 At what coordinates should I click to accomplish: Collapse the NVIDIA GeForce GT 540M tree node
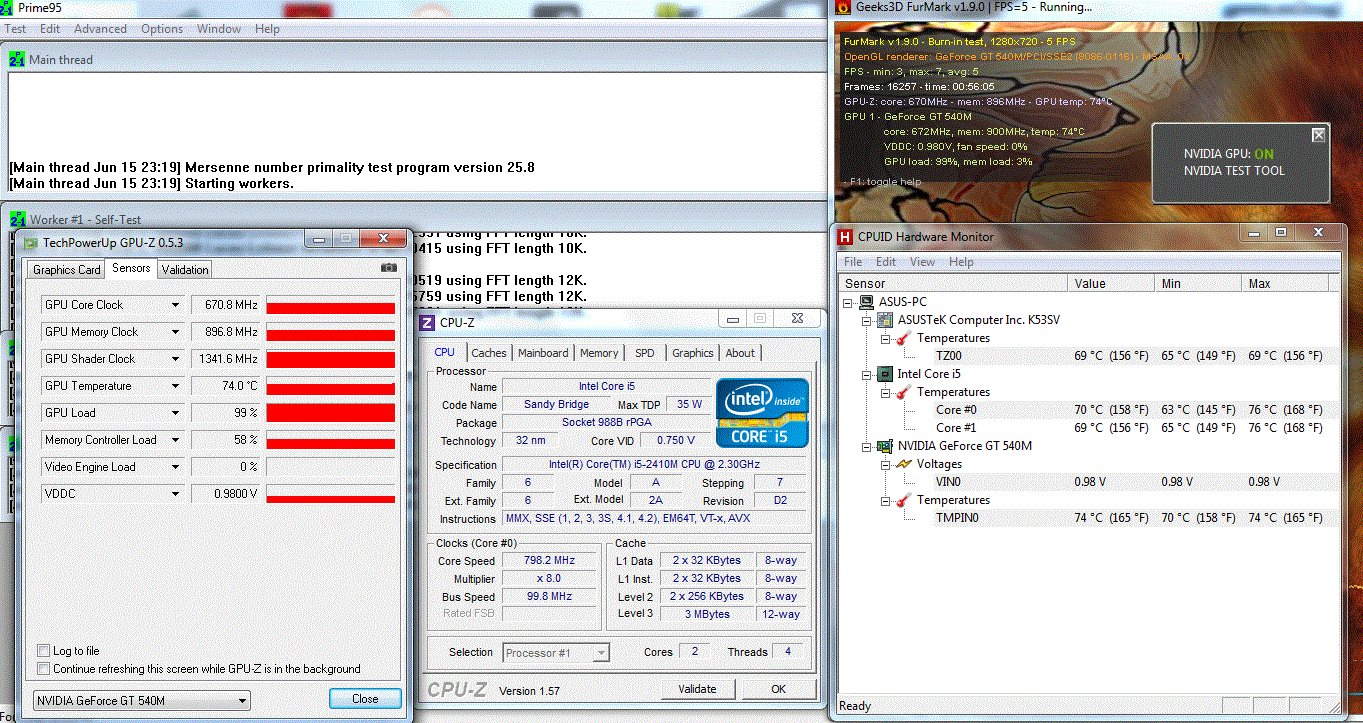(867, 446)
